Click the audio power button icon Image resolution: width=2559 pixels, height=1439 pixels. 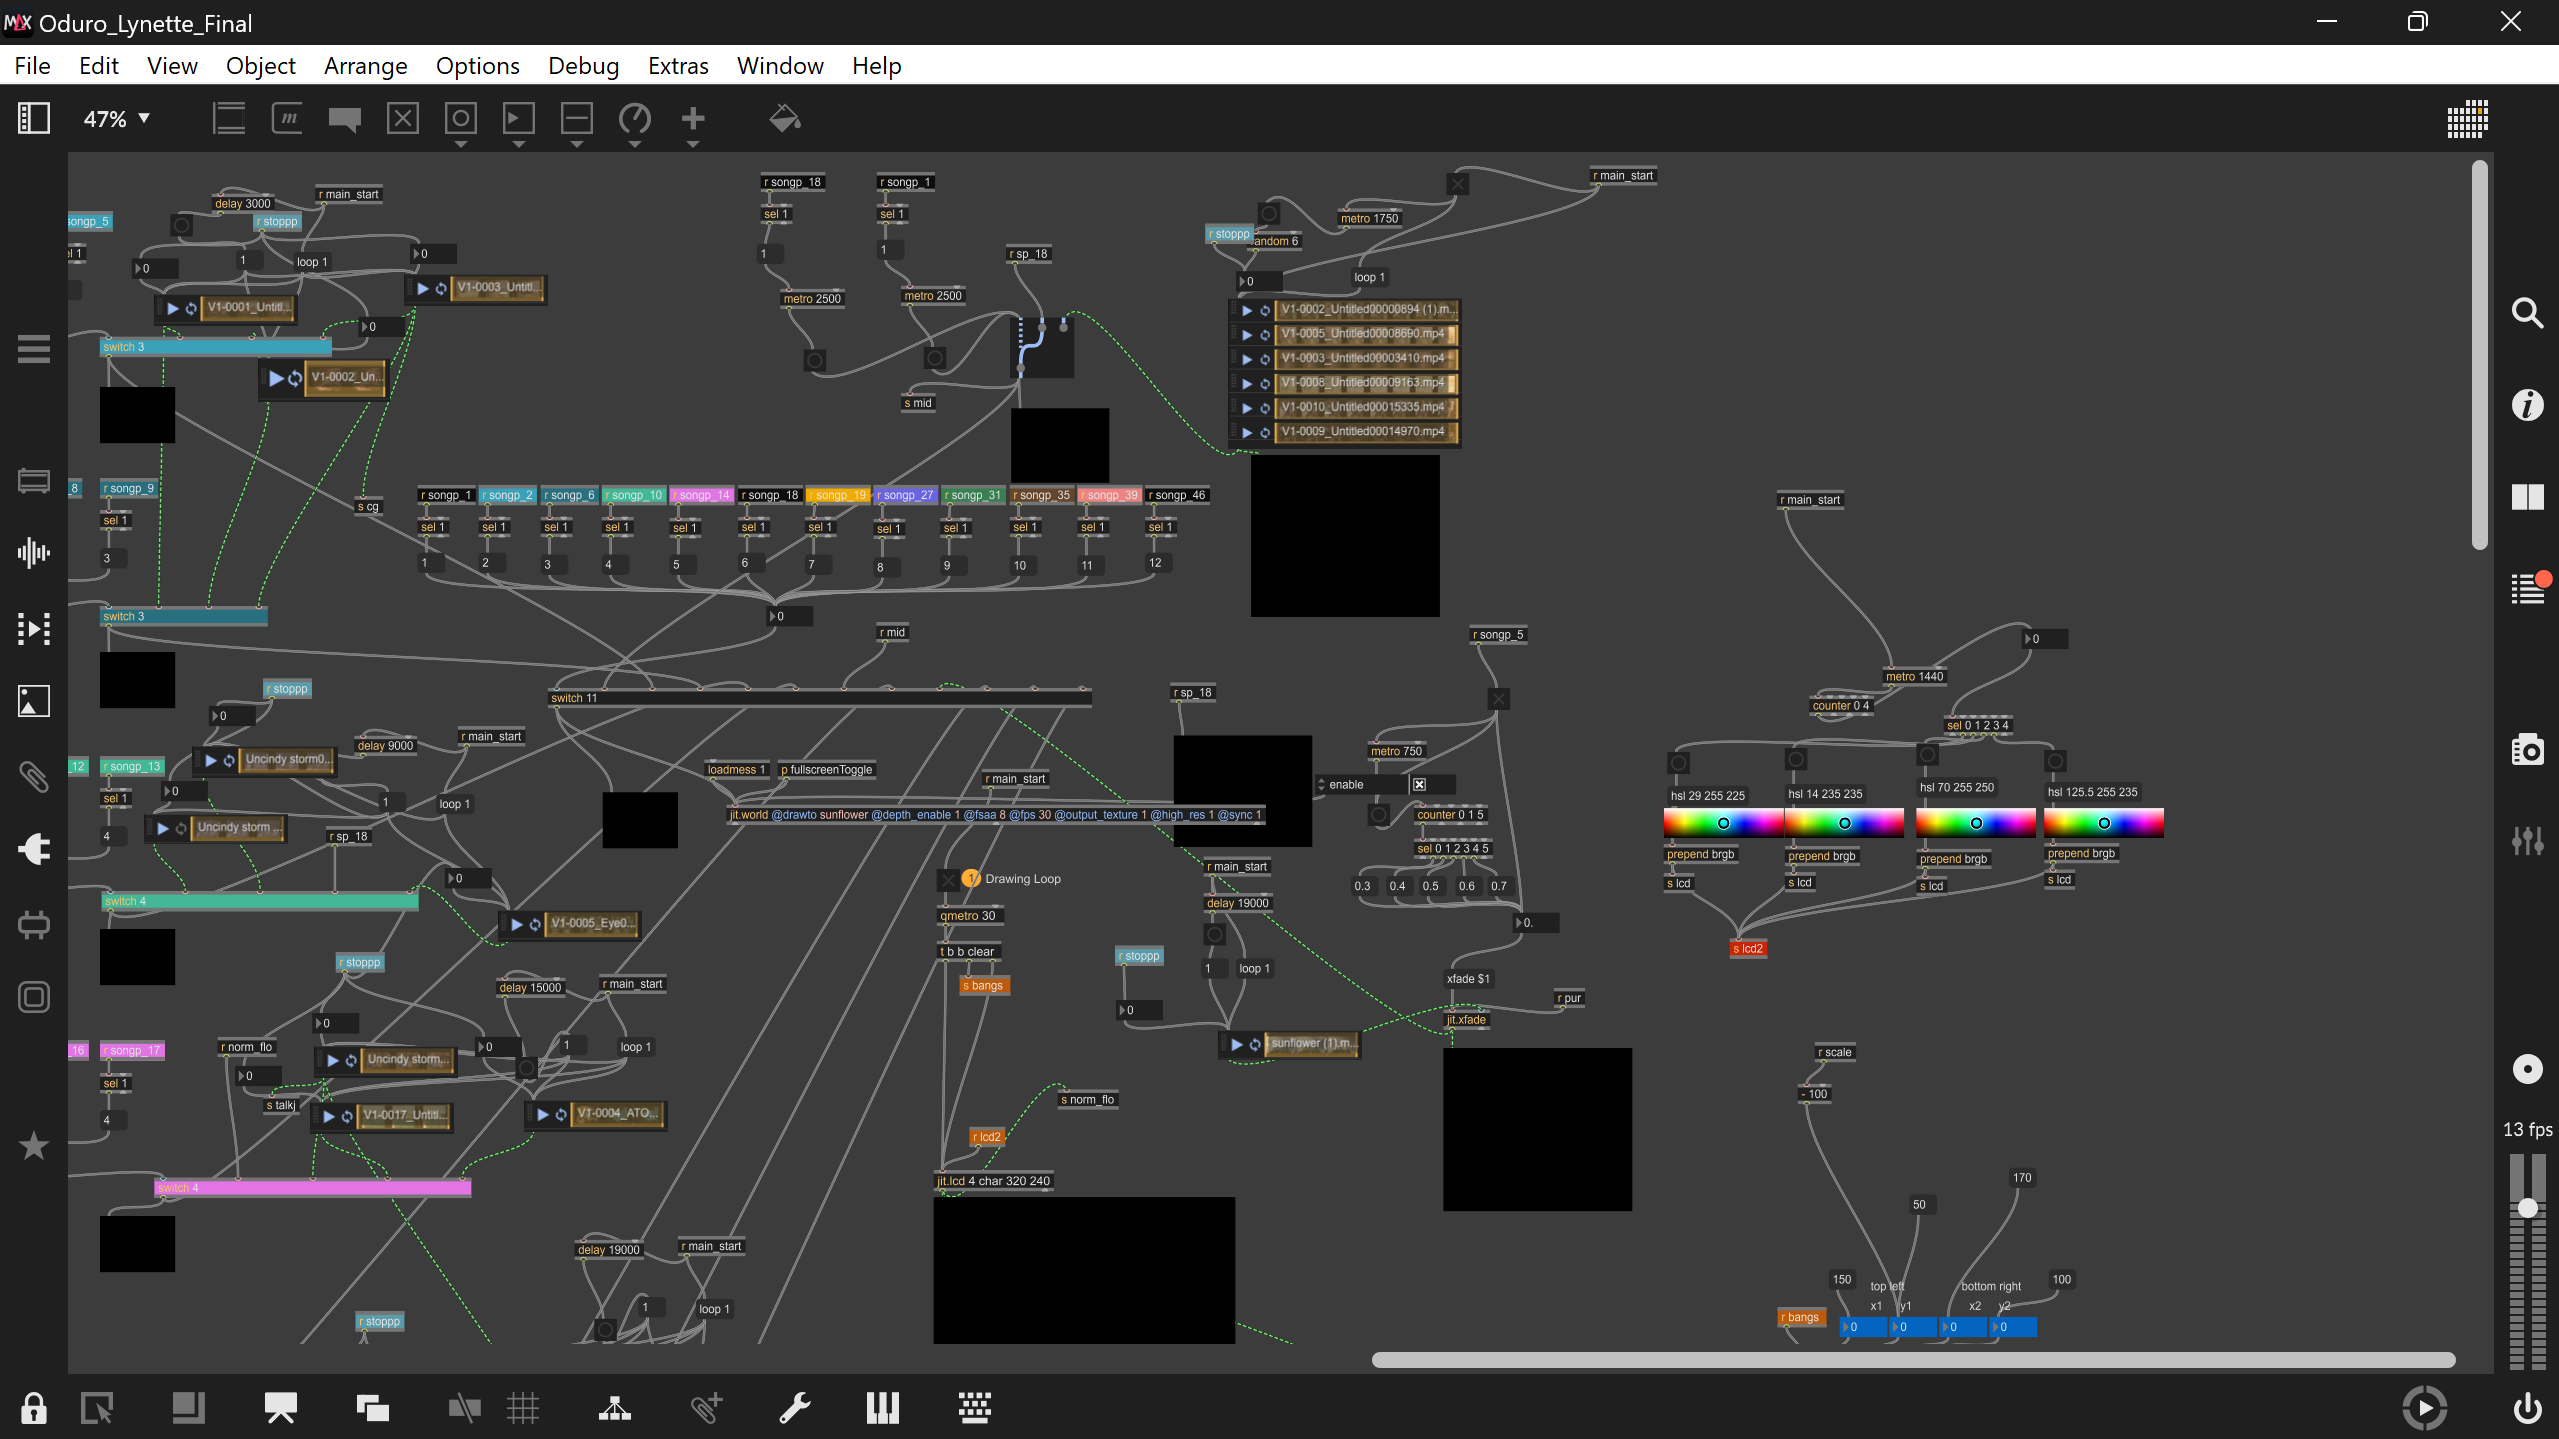click(x=2527, y=1408)
